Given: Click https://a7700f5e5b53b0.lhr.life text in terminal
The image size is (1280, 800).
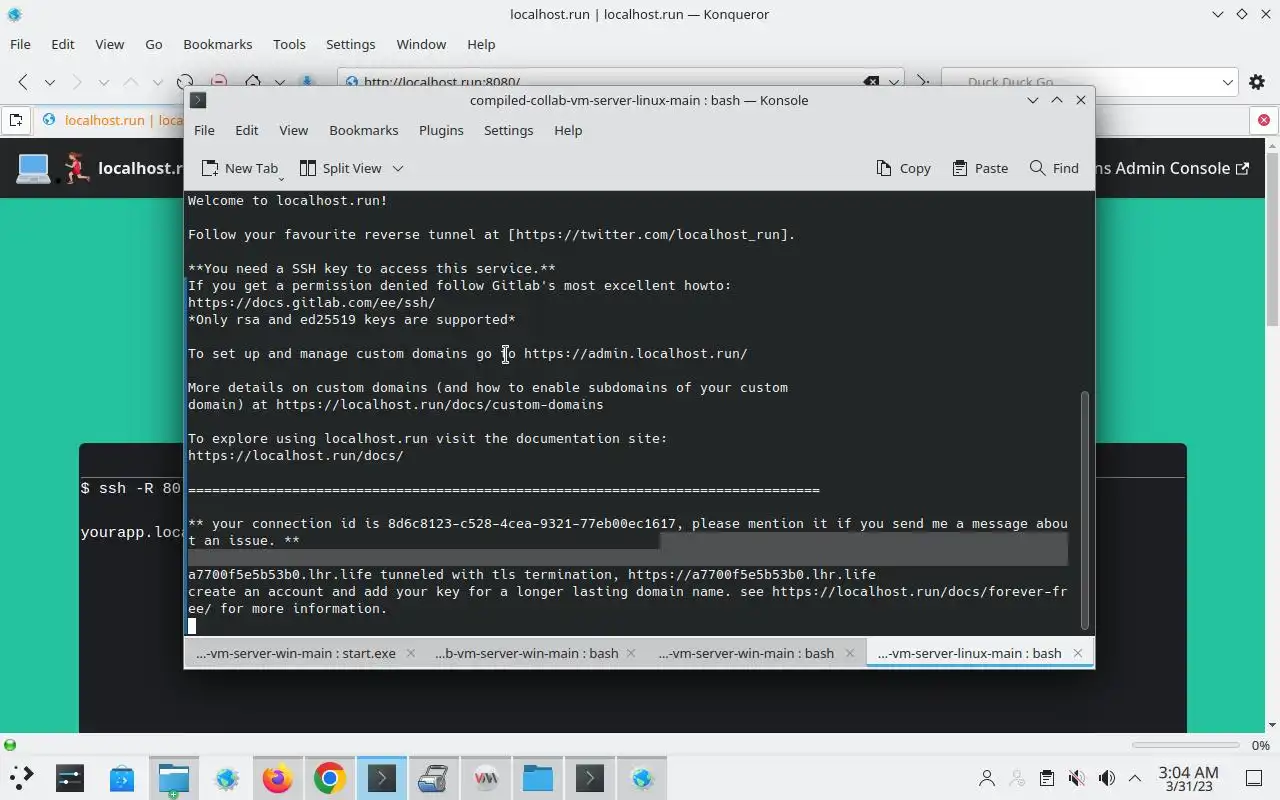Looking at the screenshot, I should [751, 574].
